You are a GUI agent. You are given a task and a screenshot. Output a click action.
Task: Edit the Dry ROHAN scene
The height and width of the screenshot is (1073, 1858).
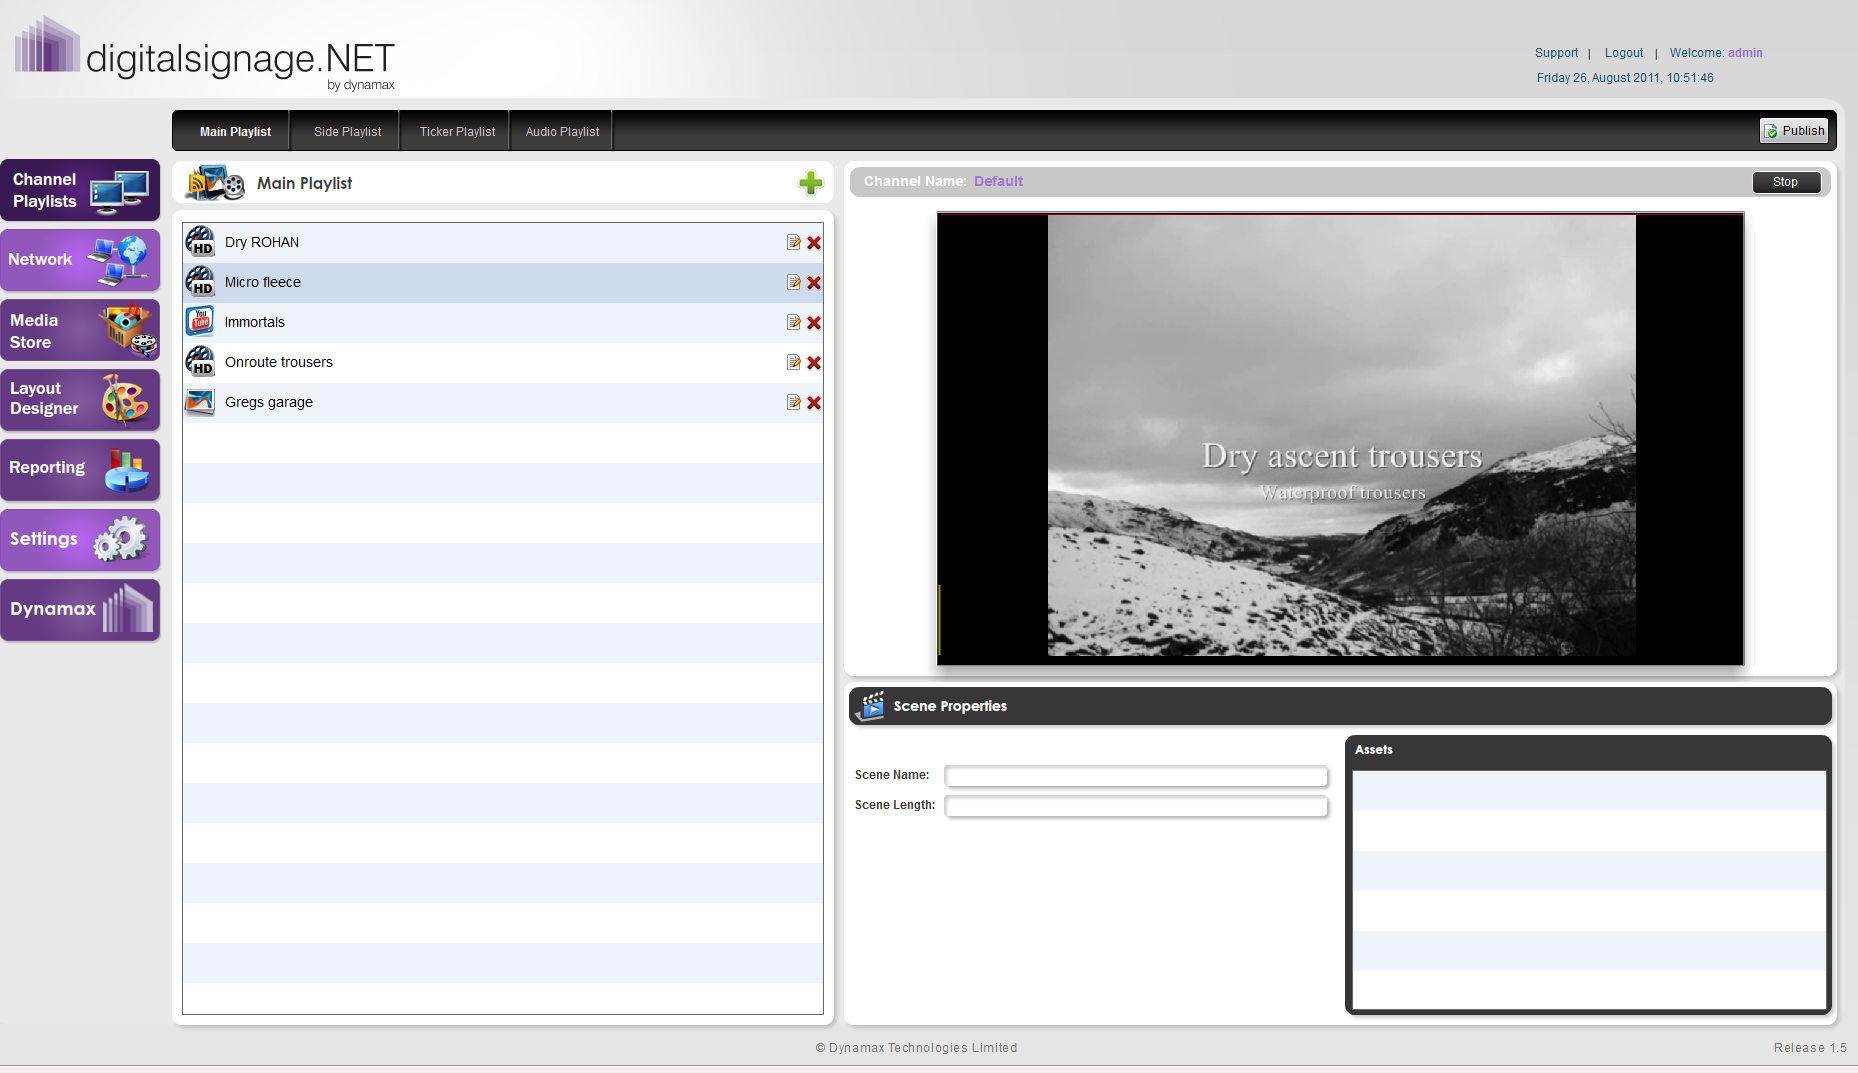794,242
